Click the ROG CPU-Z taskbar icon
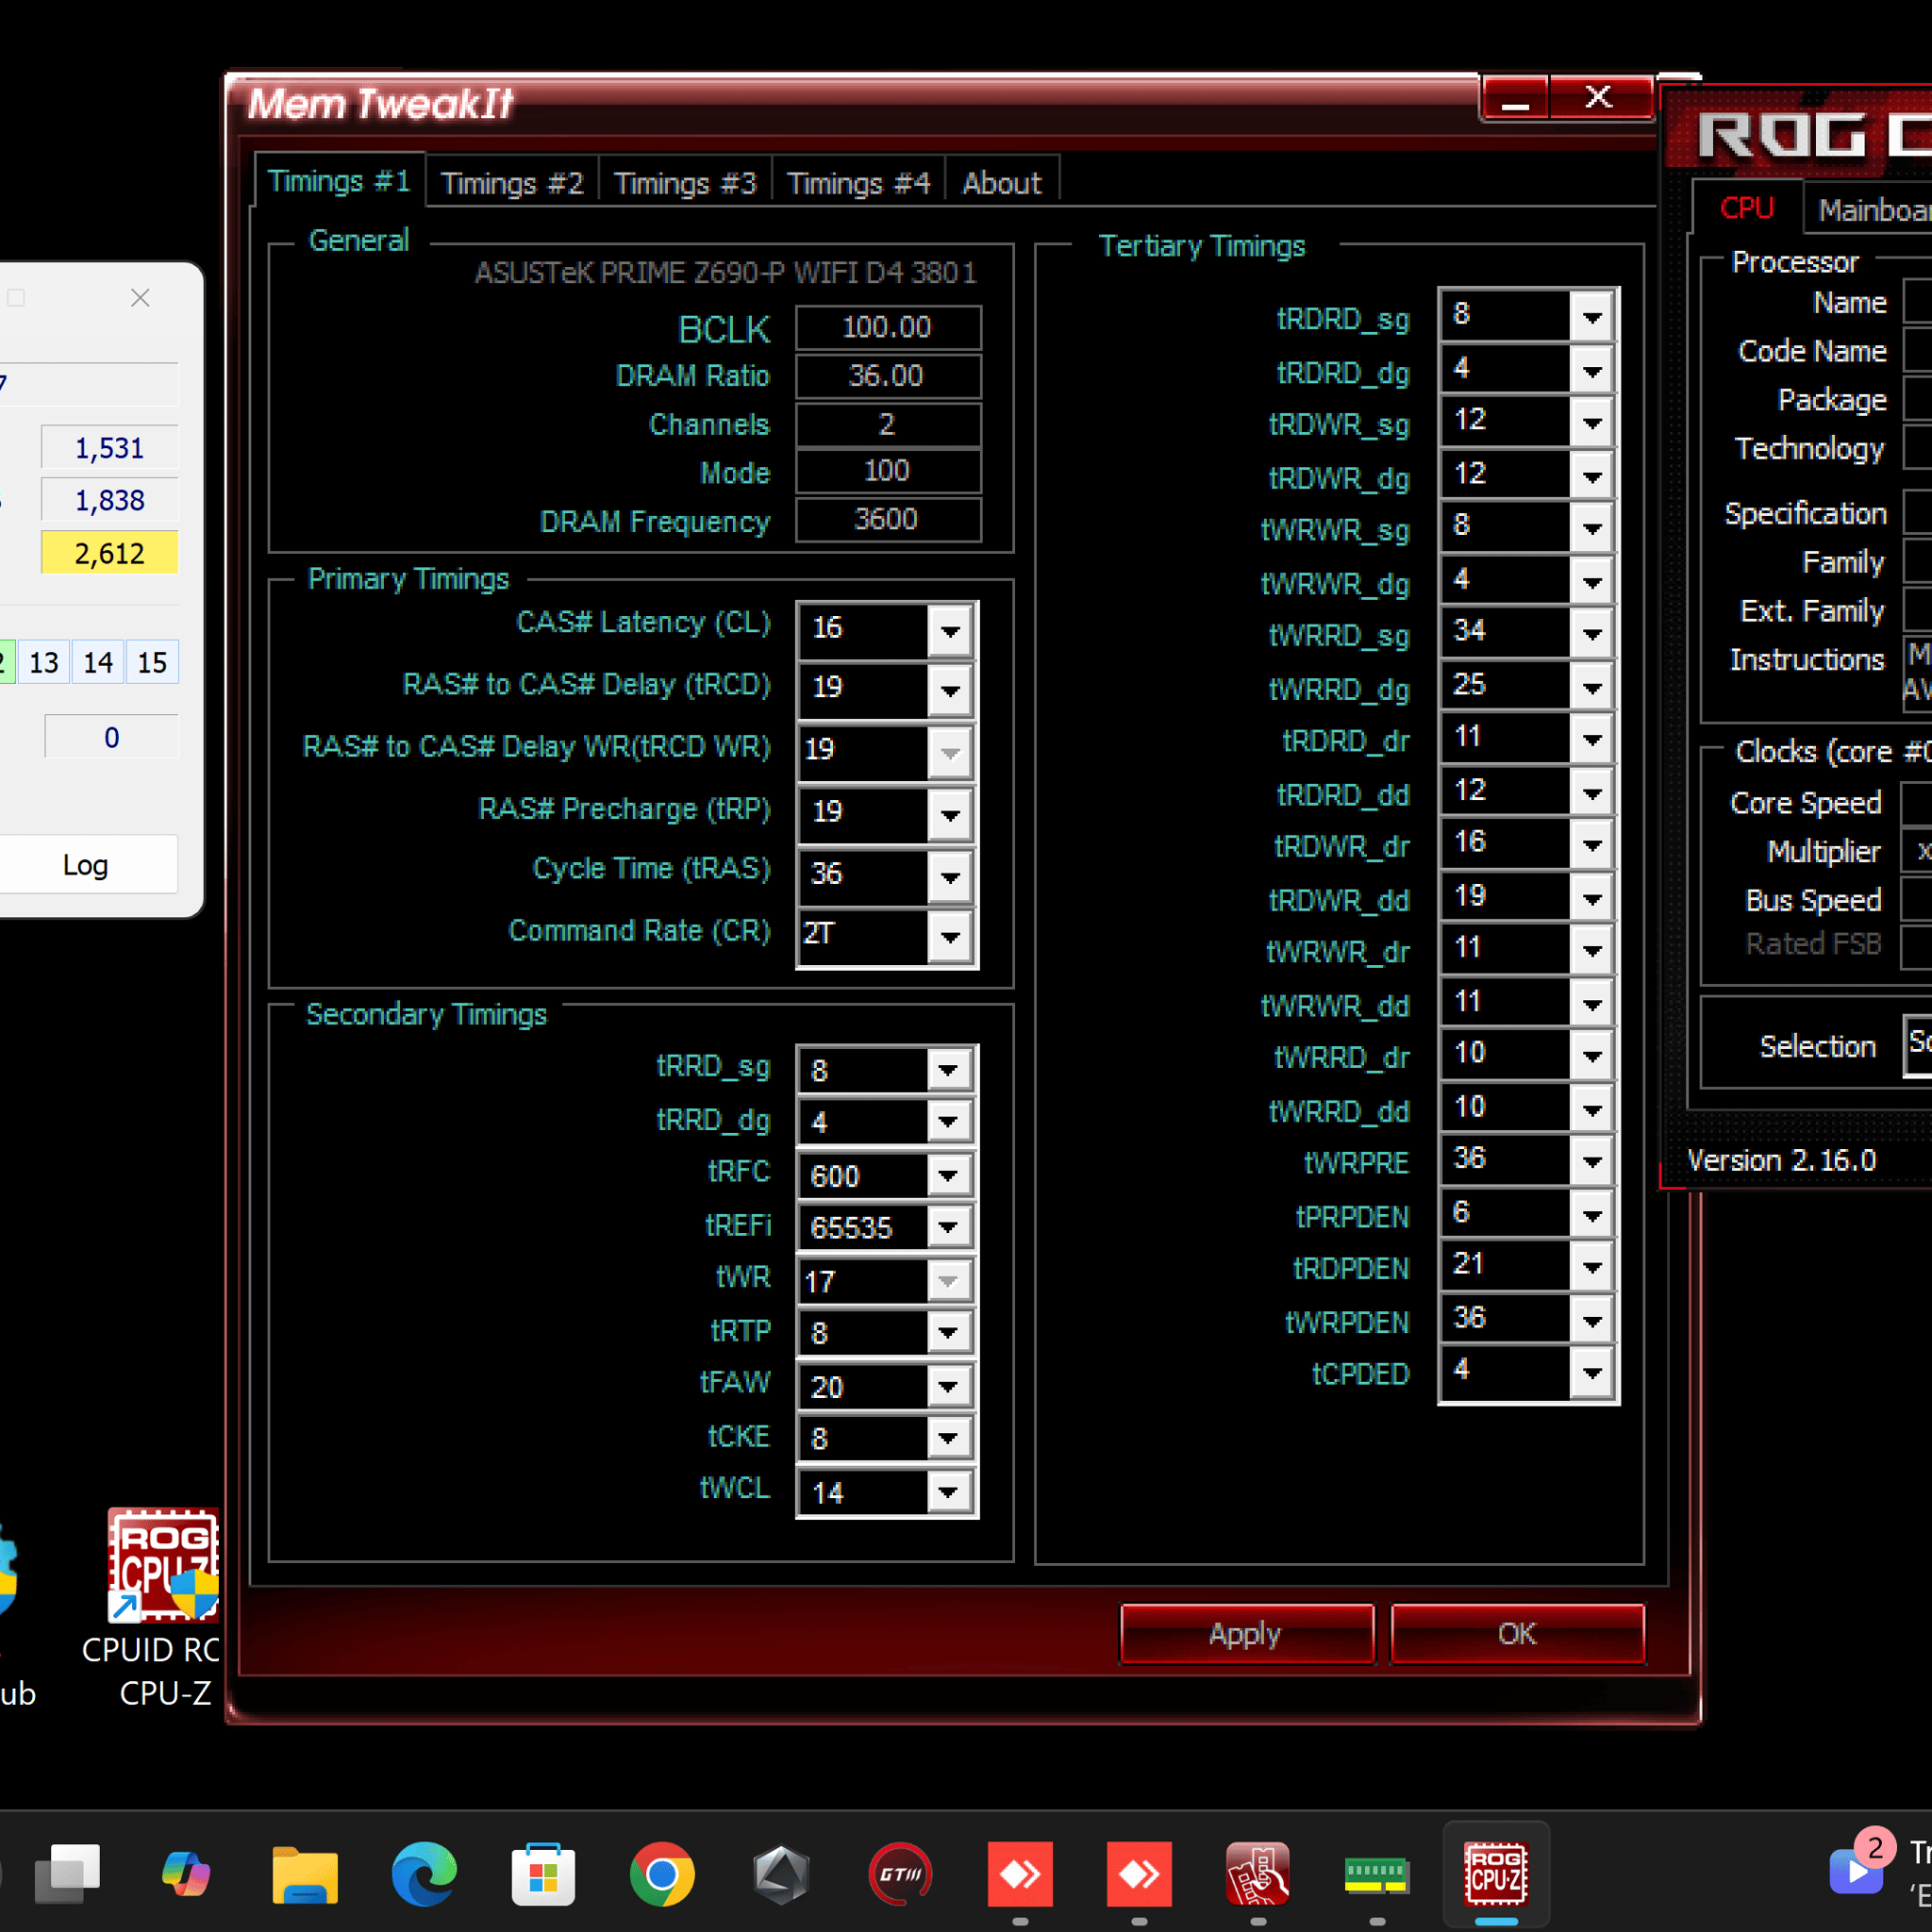1932x1932 pixels. (1495, 1873)
